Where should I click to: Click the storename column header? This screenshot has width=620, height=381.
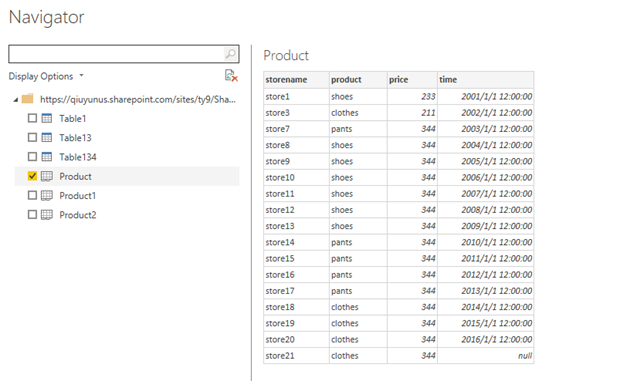click(x=297, y=80)
